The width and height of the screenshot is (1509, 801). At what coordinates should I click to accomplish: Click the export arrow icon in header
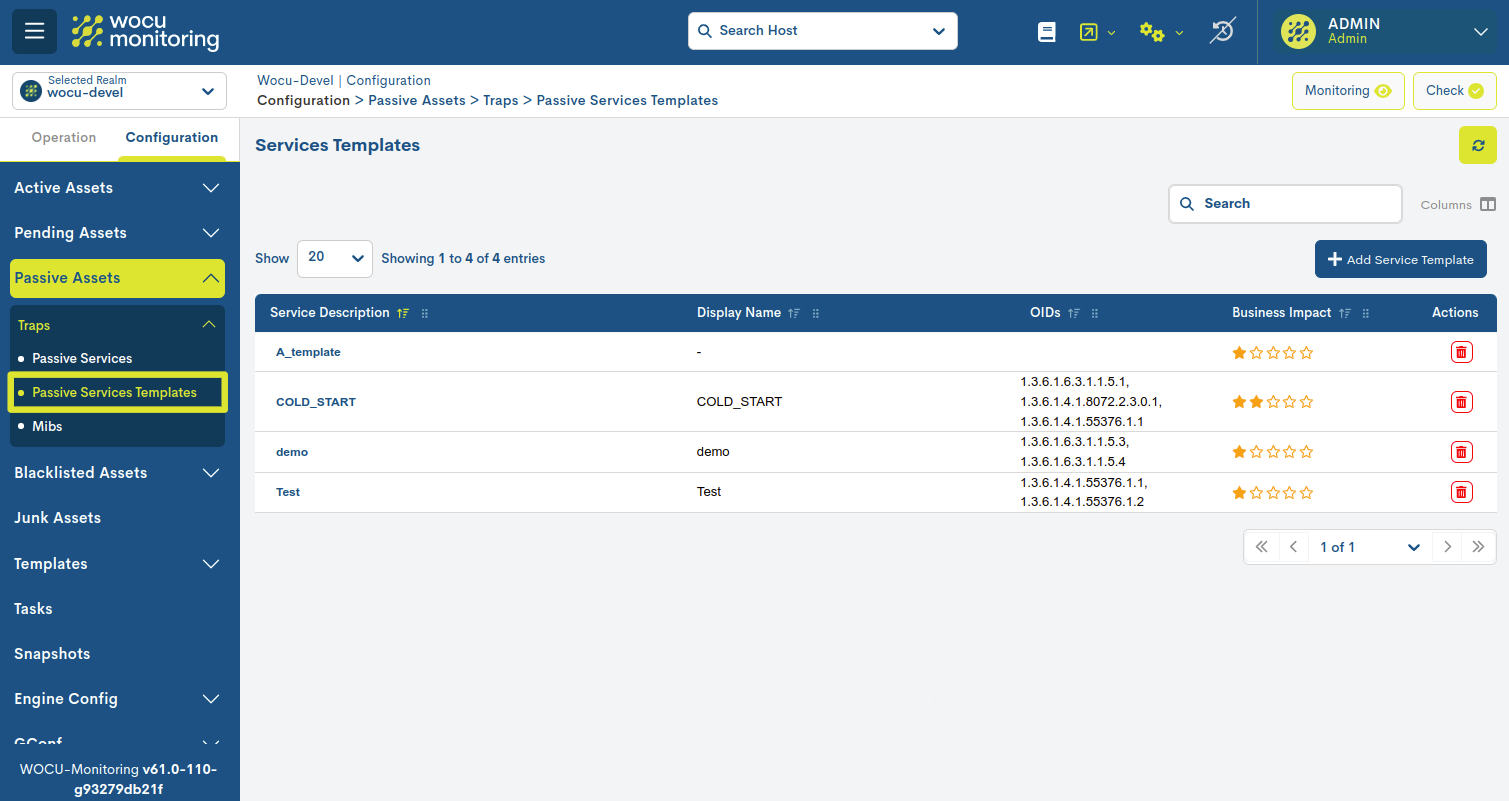[x=1088, y=32]
